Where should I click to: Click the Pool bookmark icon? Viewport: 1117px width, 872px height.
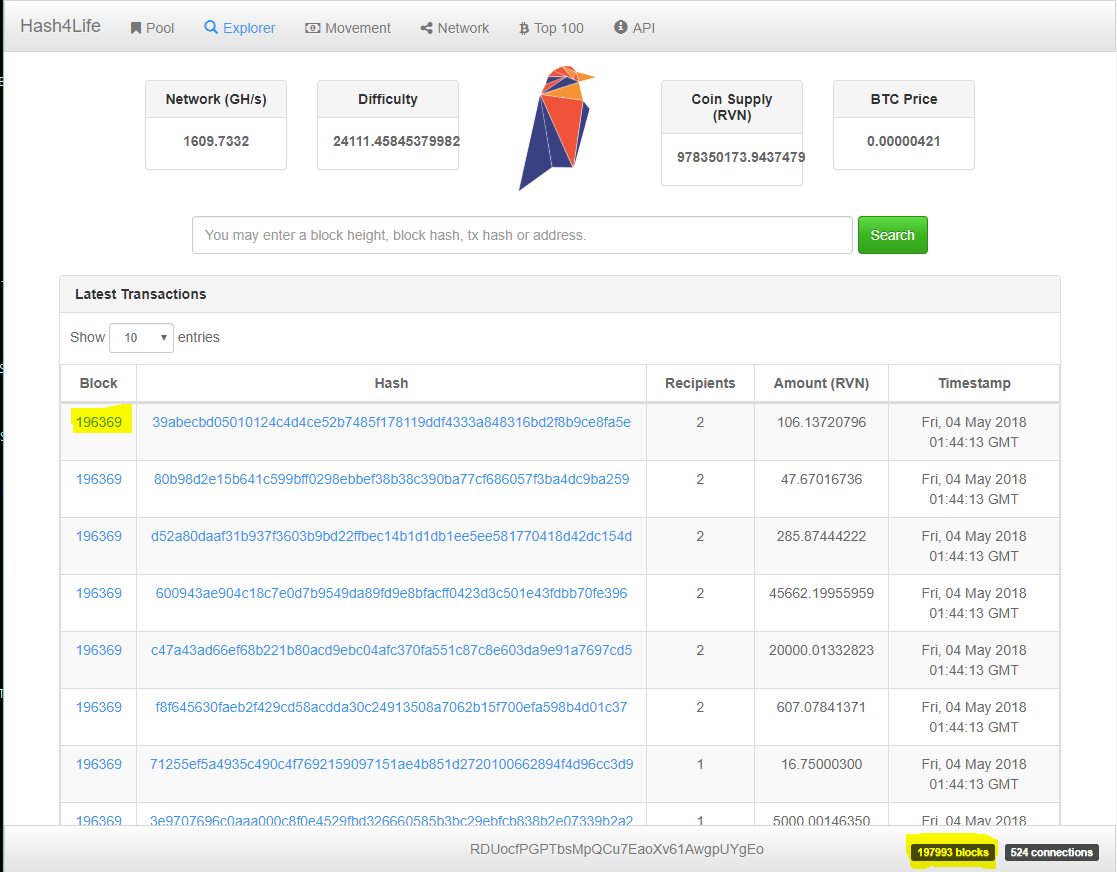click(x=135, y=28)
